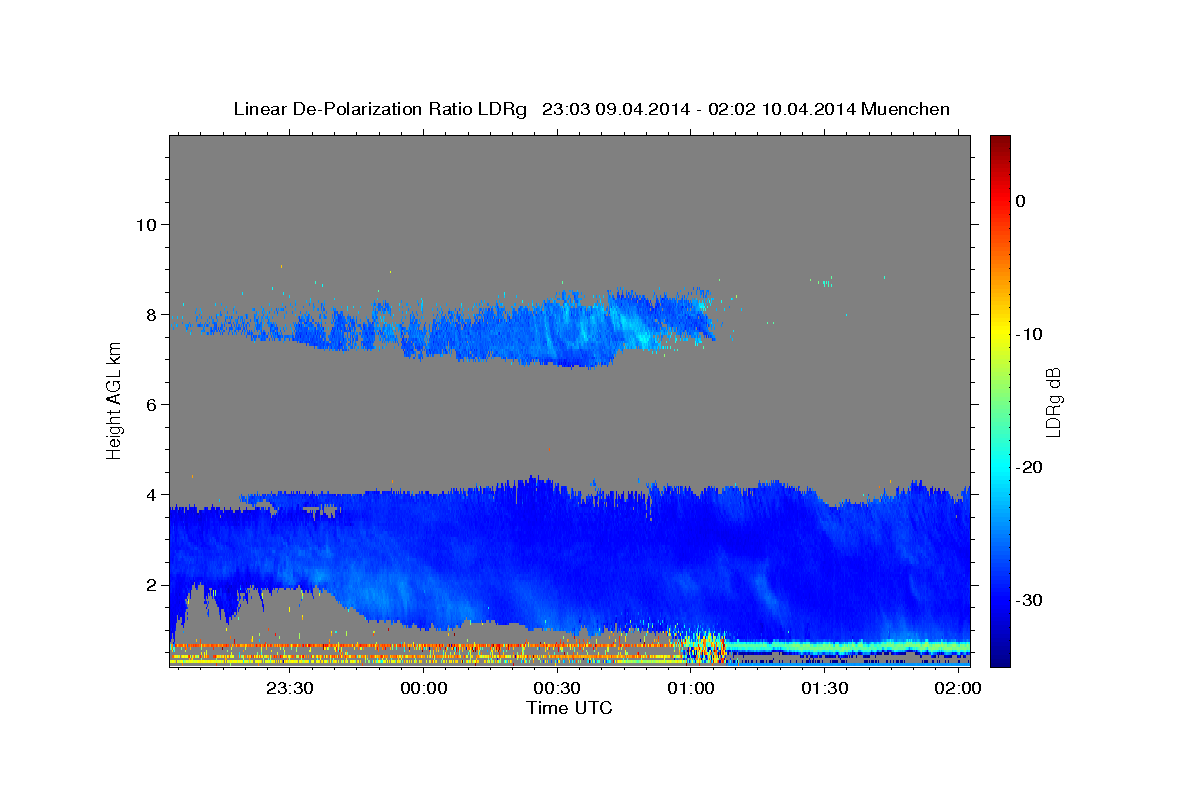Select the 'Time UTC' axis label

pos(569,708)
